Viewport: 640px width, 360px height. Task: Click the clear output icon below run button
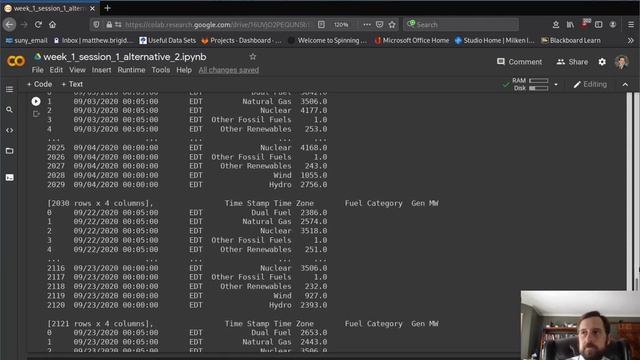pos(36,114)
